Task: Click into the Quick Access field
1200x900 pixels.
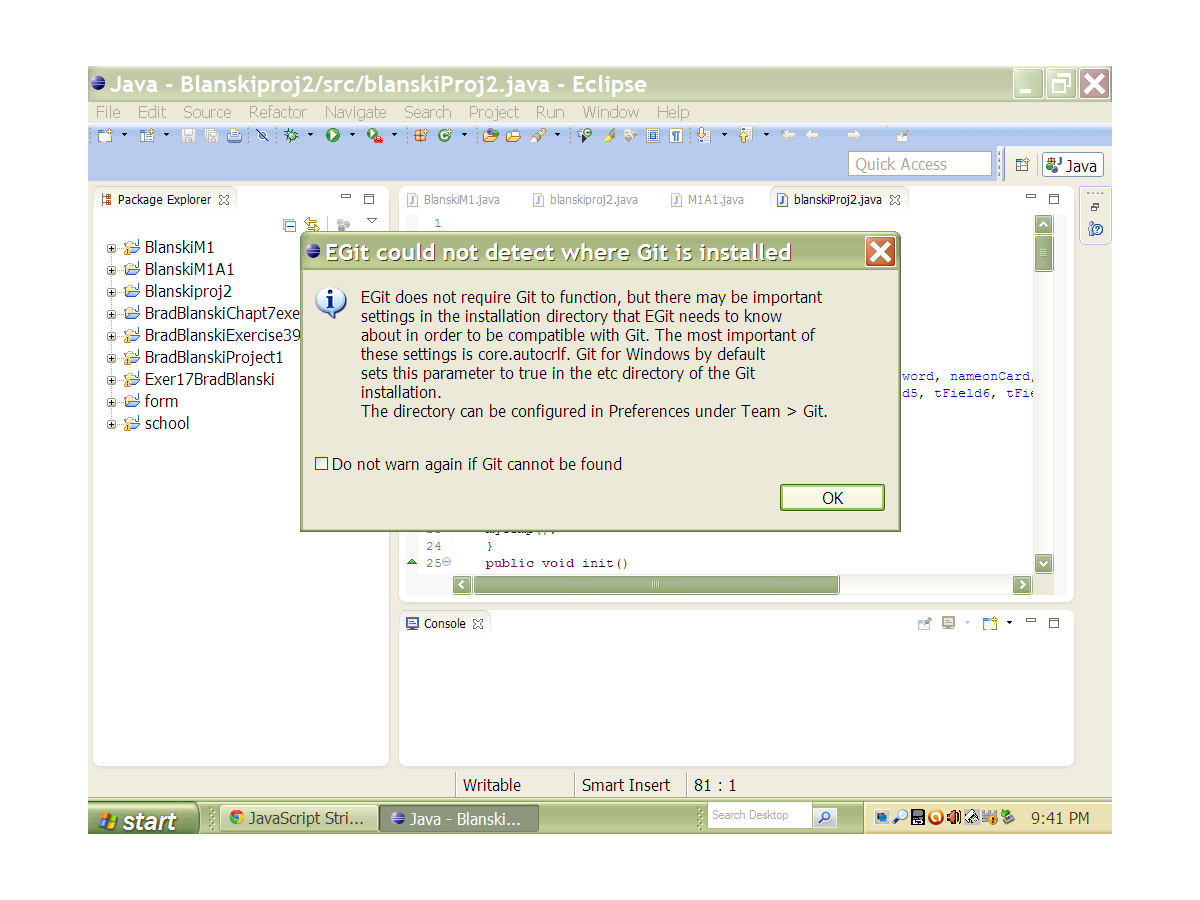Action: click(920, 165)
